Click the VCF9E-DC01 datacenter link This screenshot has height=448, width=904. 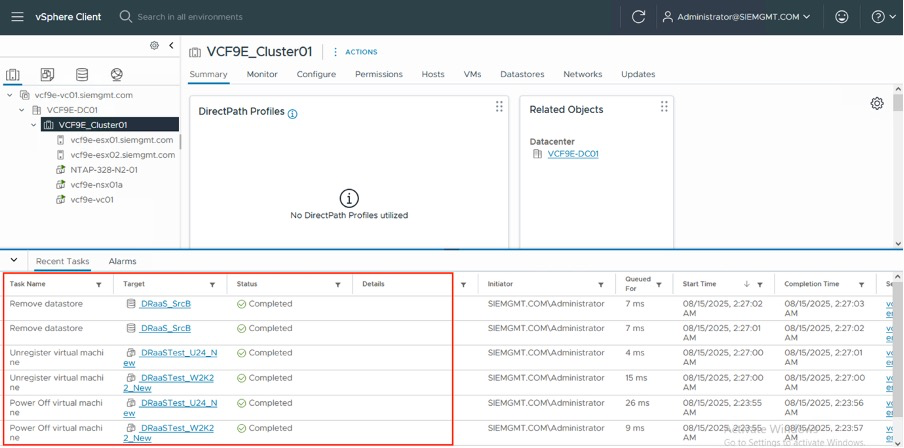tap(572, 154)
